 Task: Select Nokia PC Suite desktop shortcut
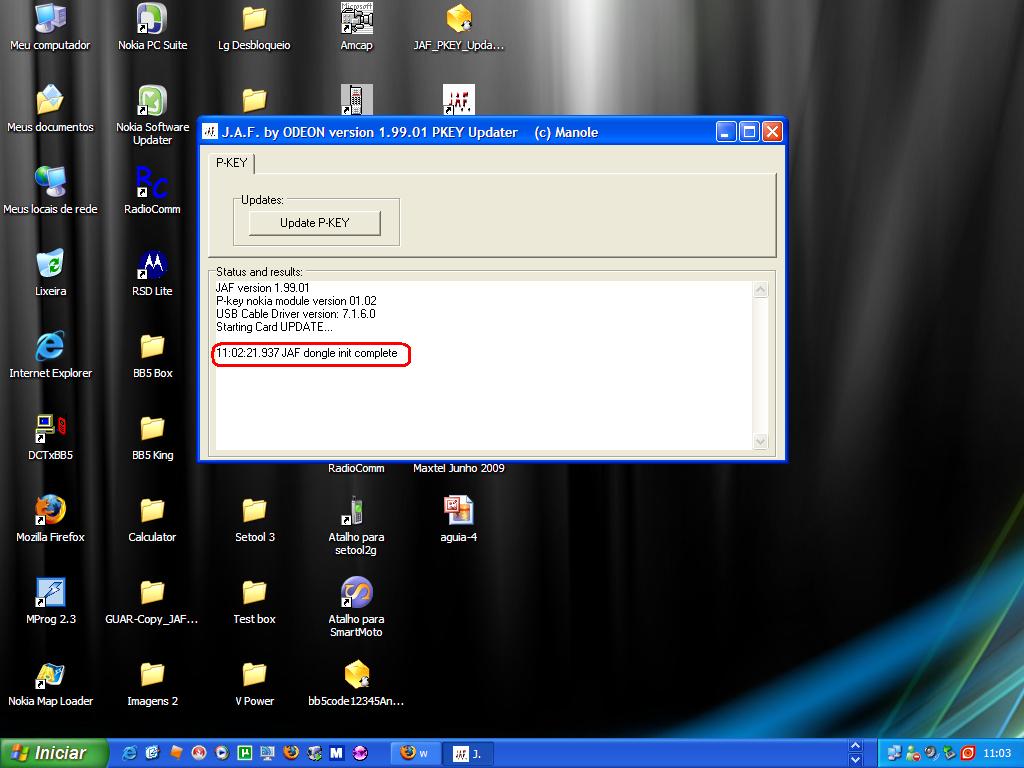[x=152, y=28]
